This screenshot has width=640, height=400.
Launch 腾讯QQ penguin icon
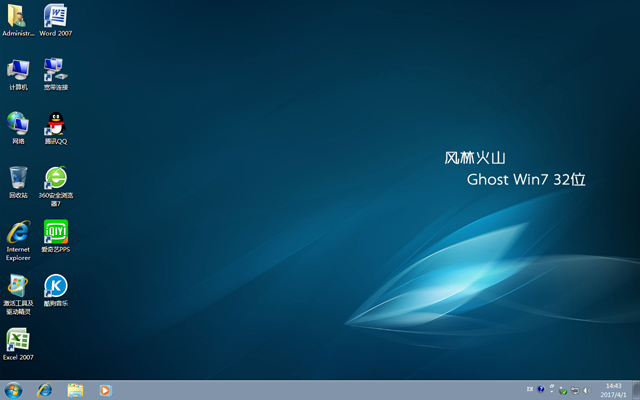[x=55, y=124]
